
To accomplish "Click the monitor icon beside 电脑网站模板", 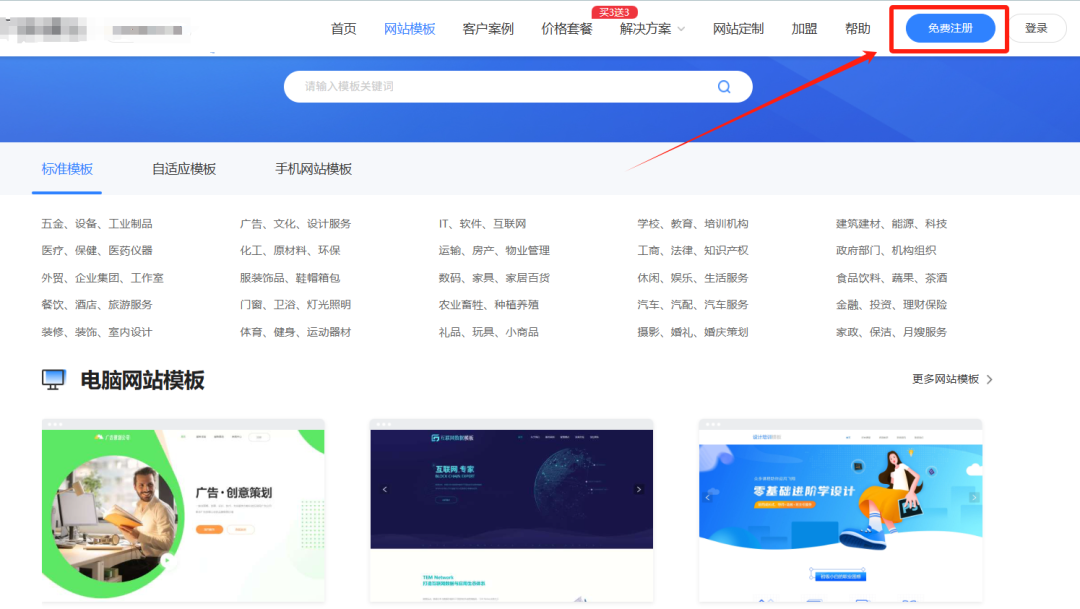I will coord(54,380).
